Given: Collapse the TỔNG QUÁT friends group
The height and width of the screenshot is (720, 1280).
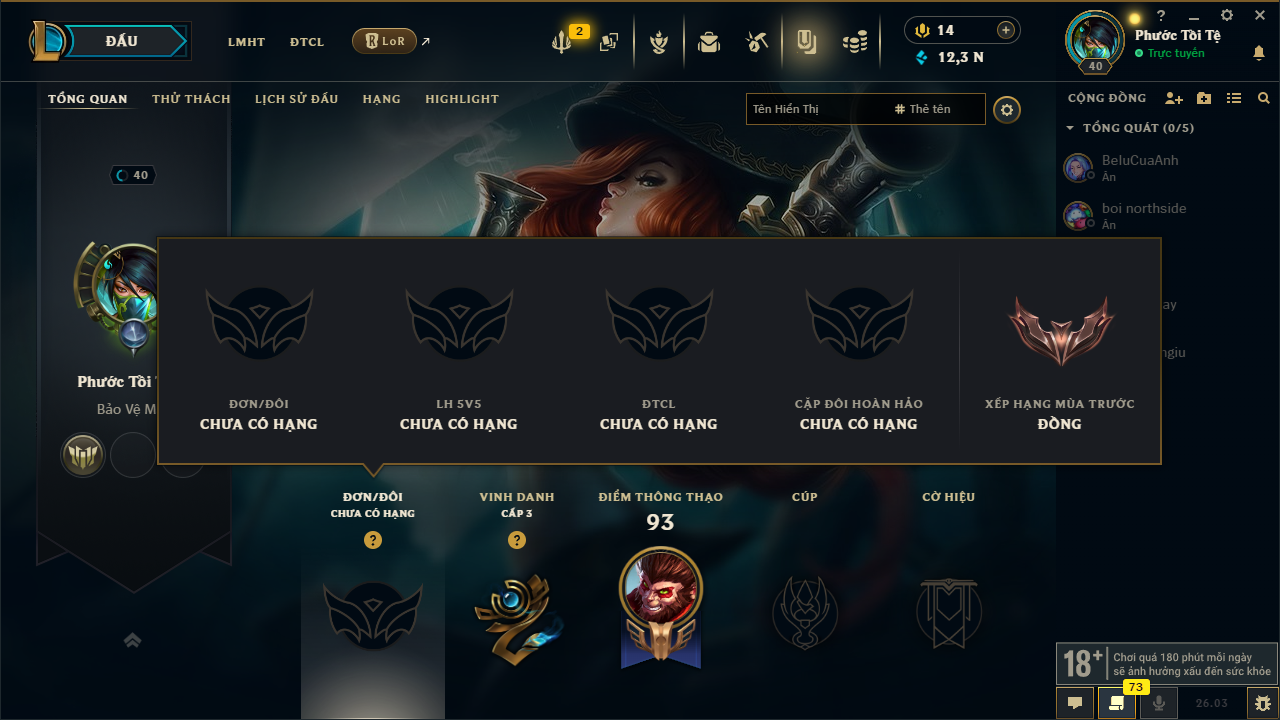Looking at the screenshot, I should point(1070,128).
